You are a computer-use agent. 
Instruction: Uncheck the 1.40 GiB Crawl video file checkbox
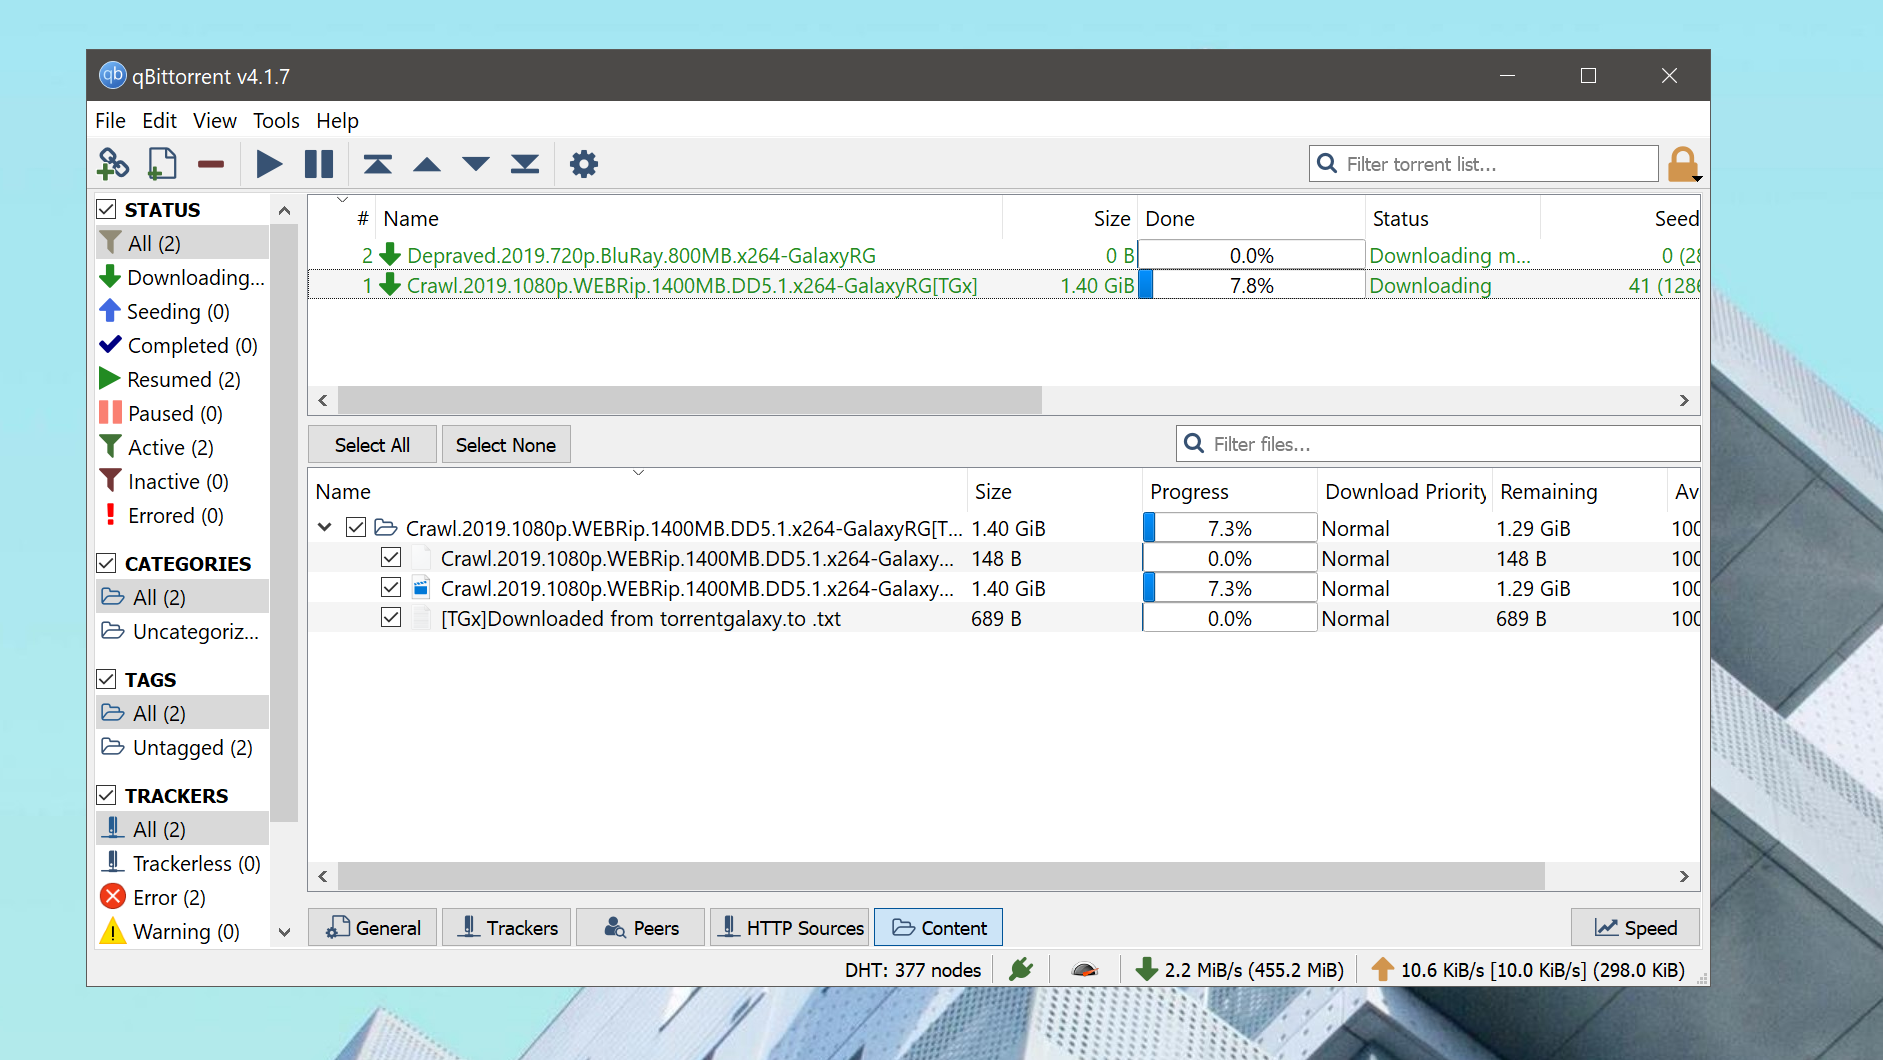point(391,587)
